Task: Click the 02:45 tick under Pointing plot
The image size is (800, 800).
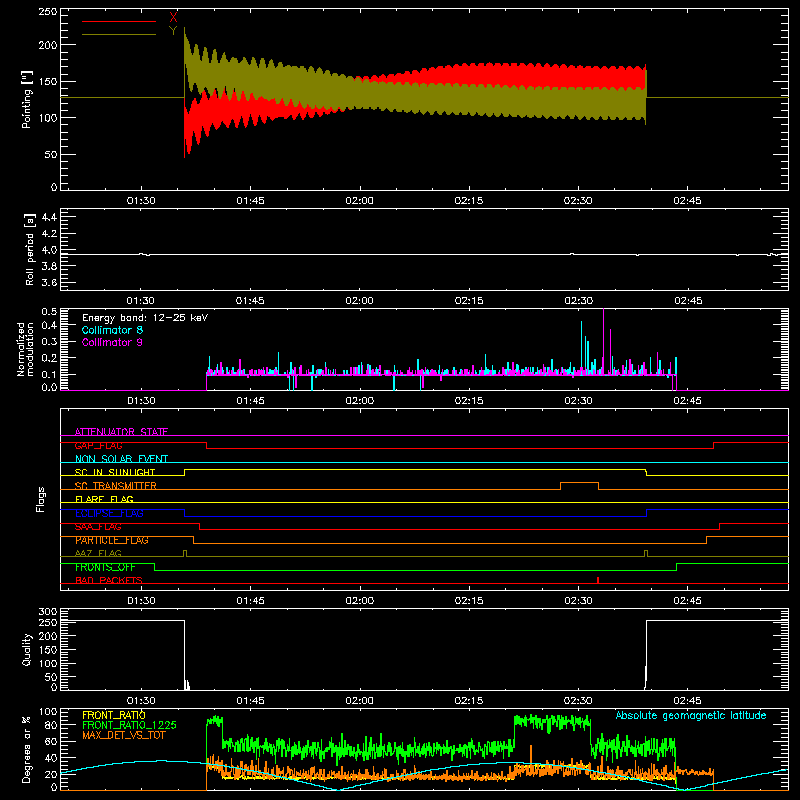Action: tap(687, 201)
